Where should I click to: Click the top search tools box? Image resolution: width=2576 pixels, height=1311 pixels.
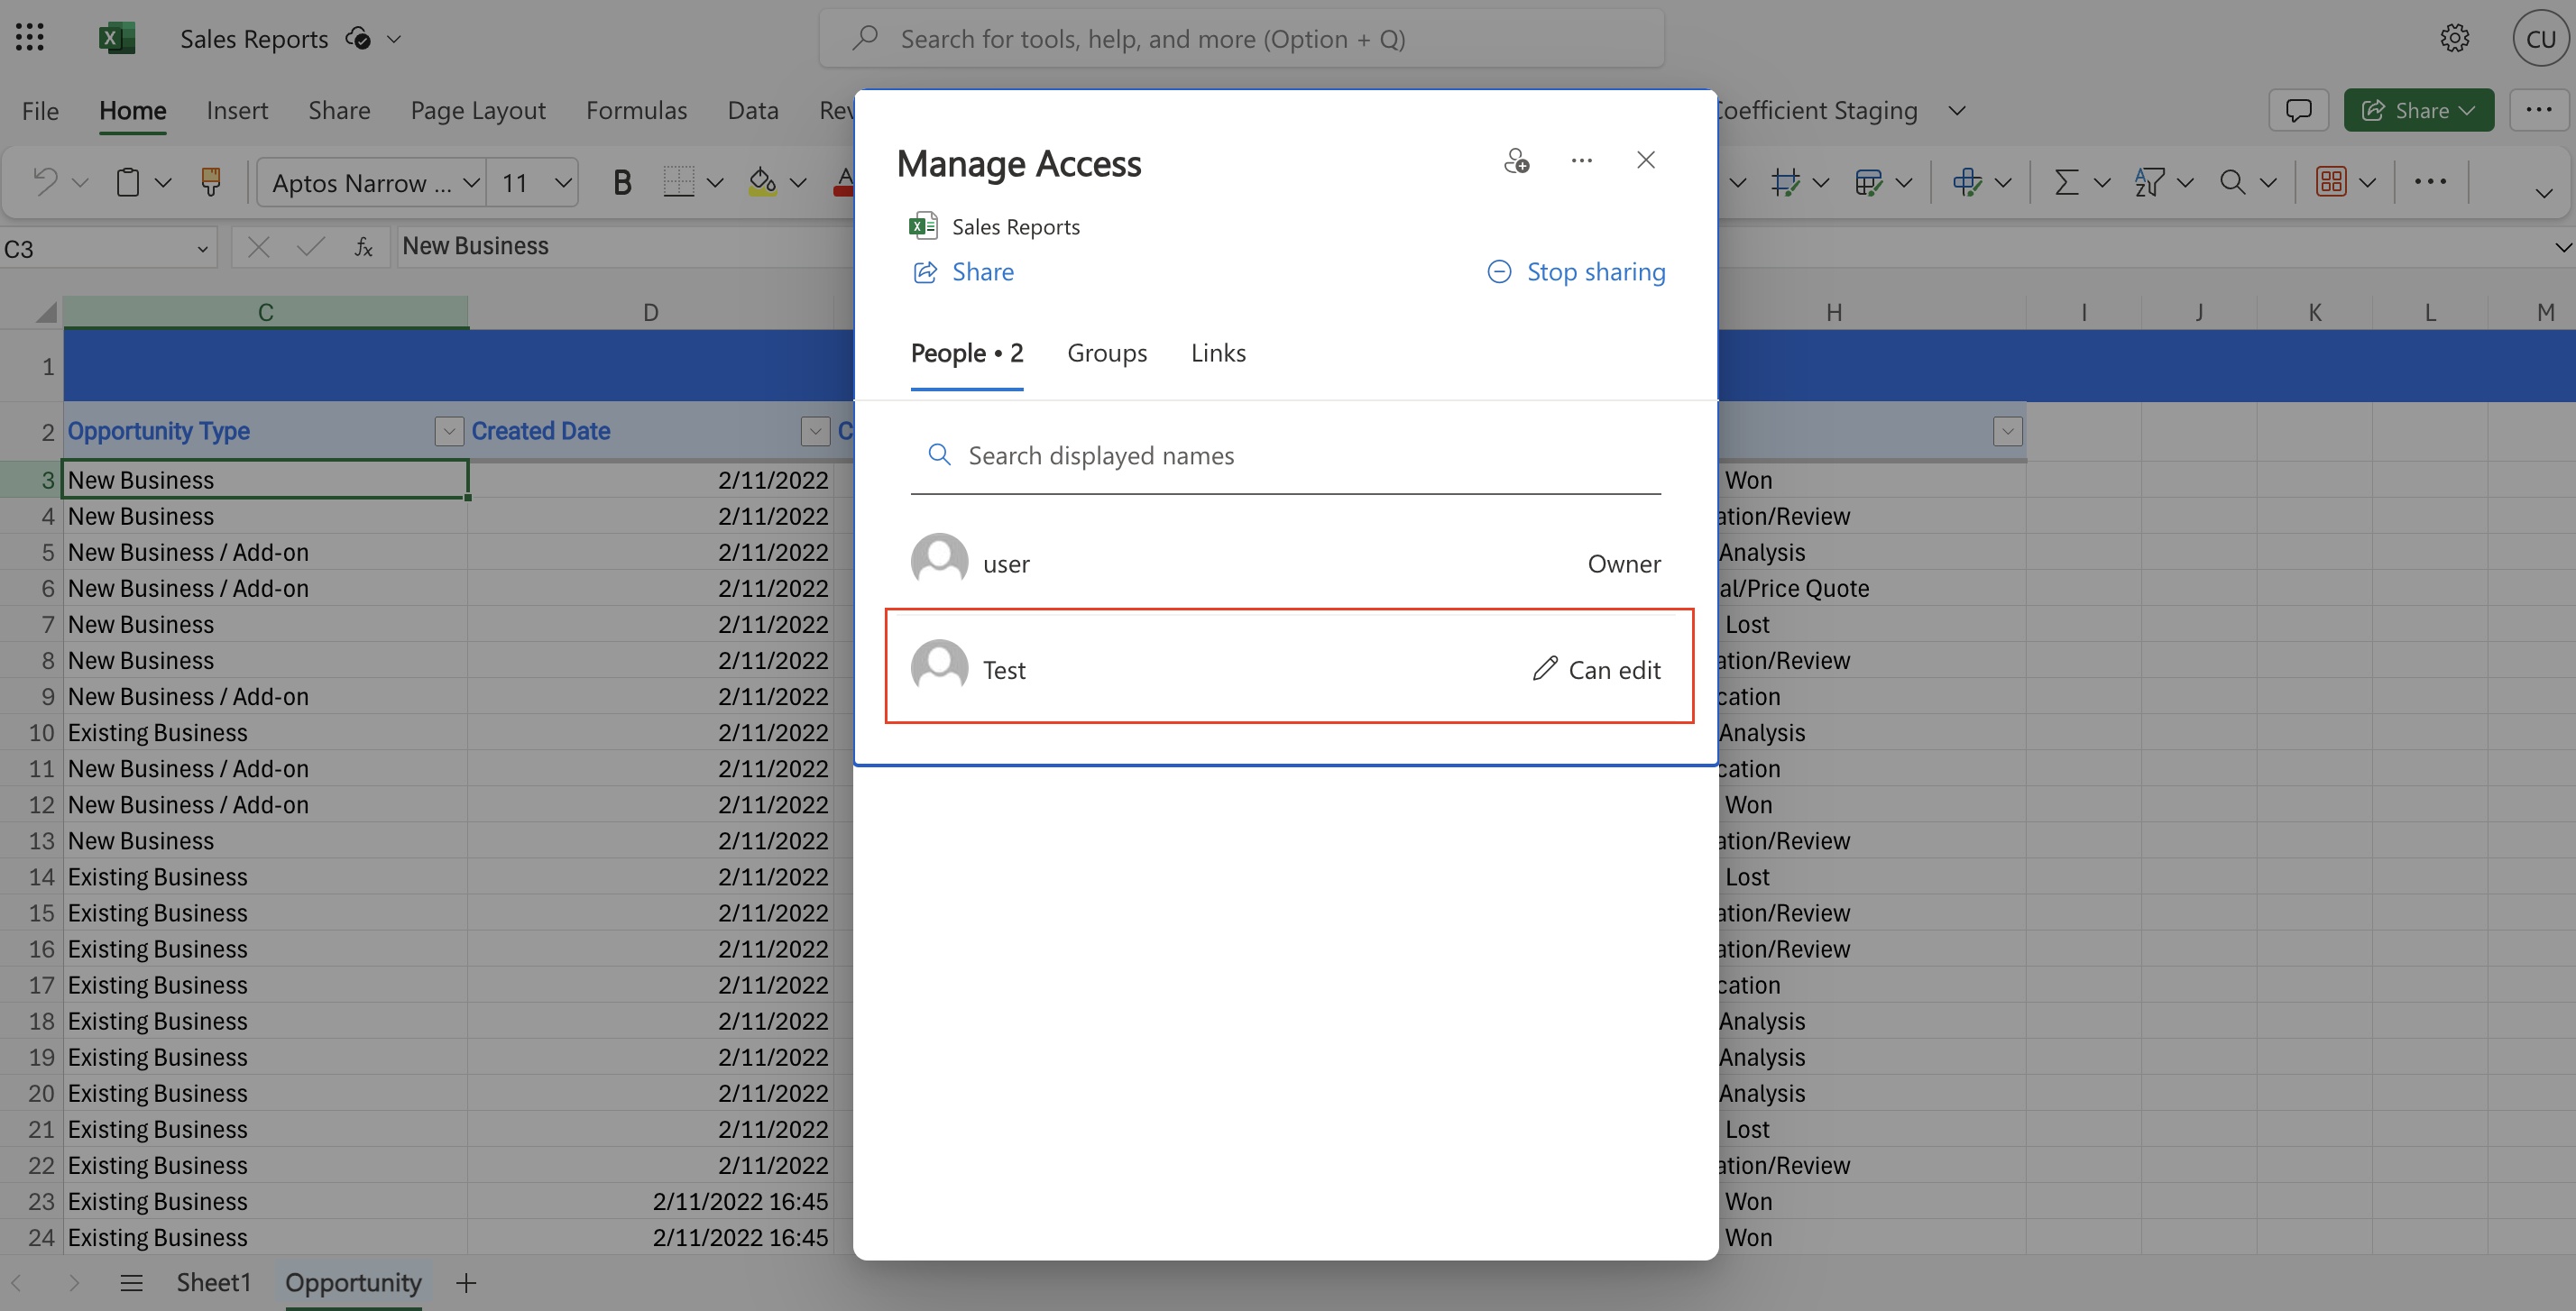1241,38
